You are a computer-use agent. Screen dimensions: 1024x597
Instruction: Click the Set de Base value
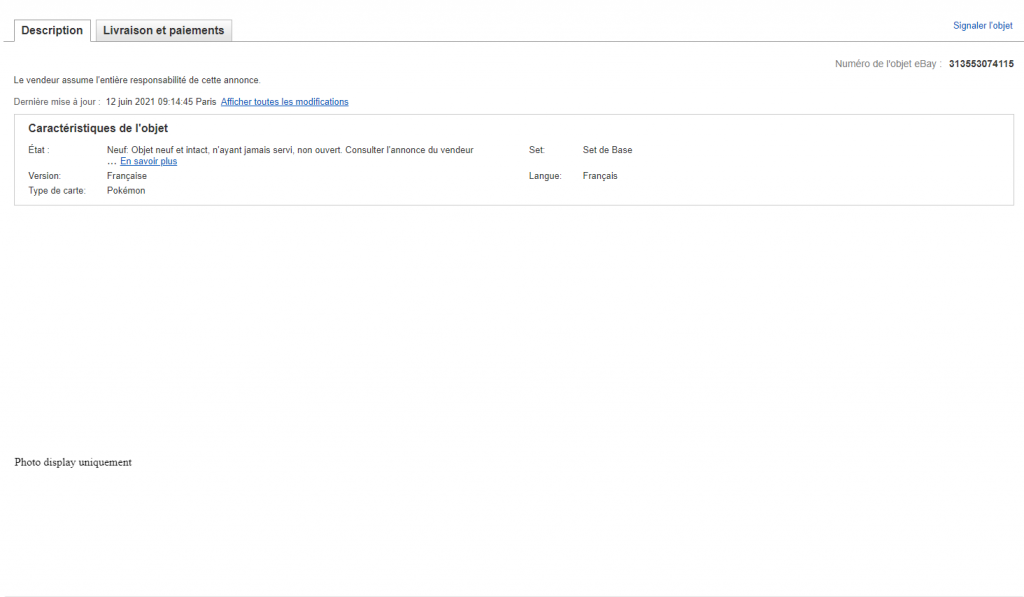(x=607, y=150)
